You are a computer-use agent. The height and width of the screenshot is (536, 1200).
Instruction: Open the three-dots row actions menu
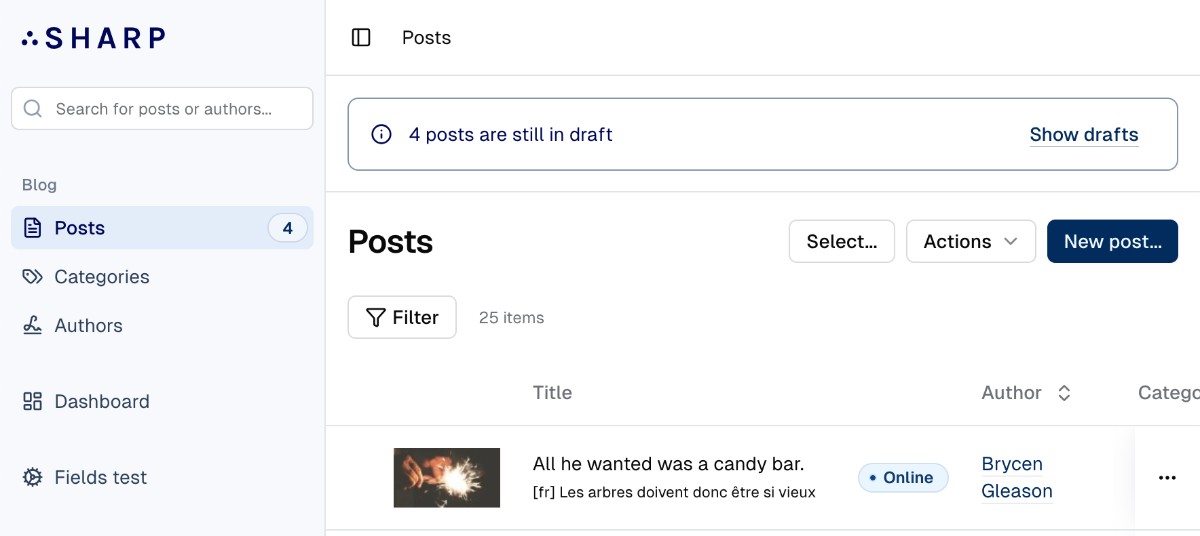click(x=1166, y=478)
